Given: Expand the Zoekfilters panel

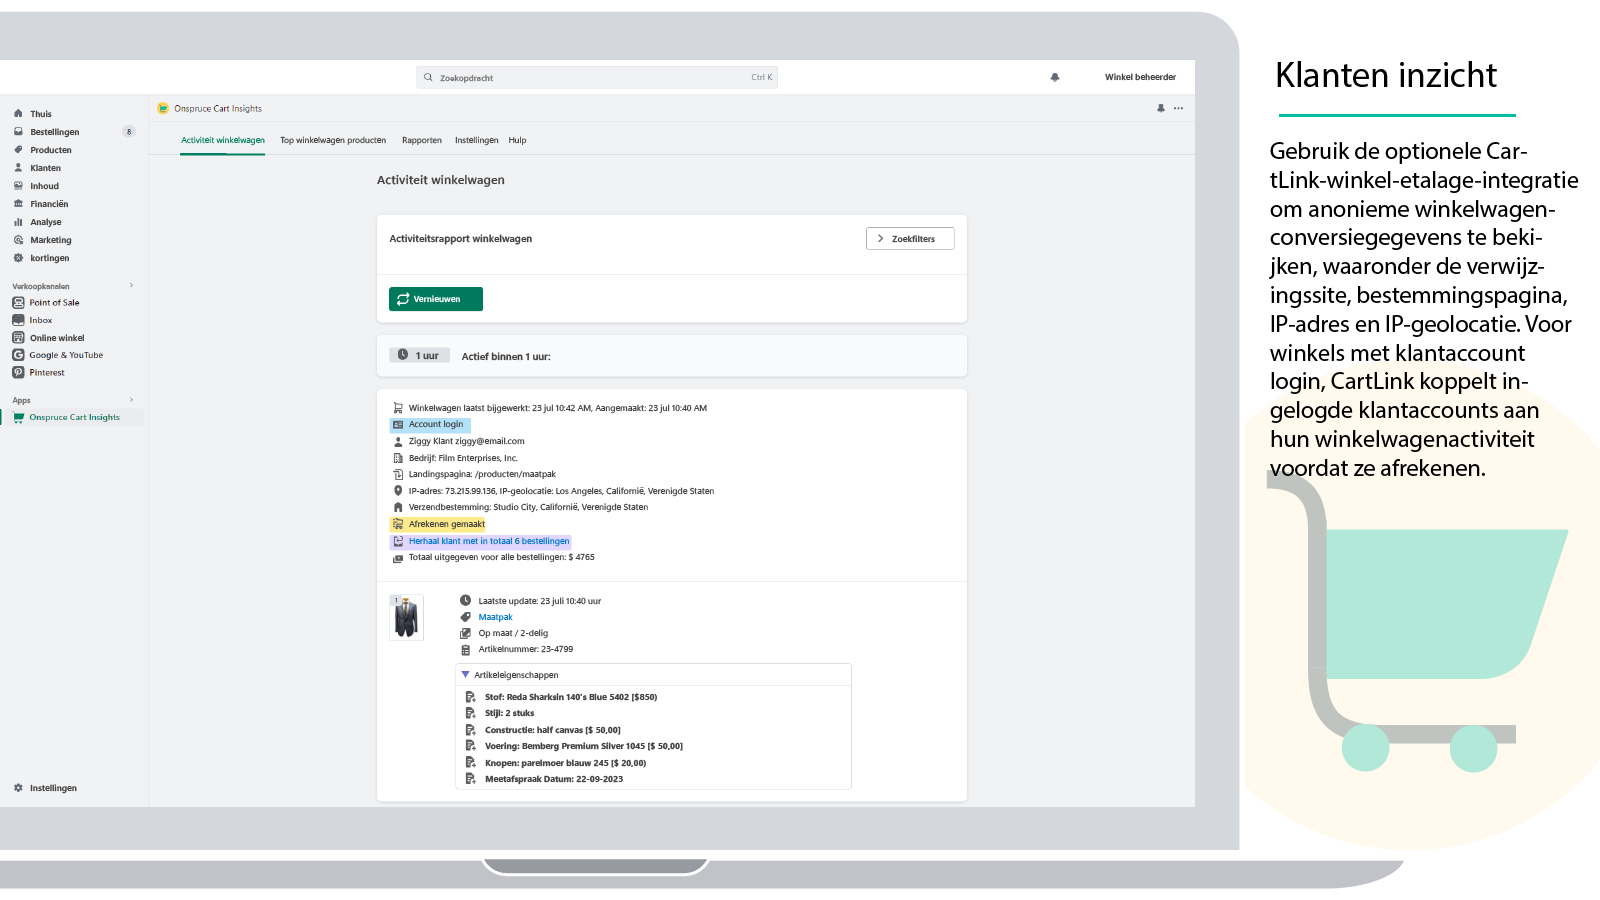Looking at the screenshot, I should point(910,239).
